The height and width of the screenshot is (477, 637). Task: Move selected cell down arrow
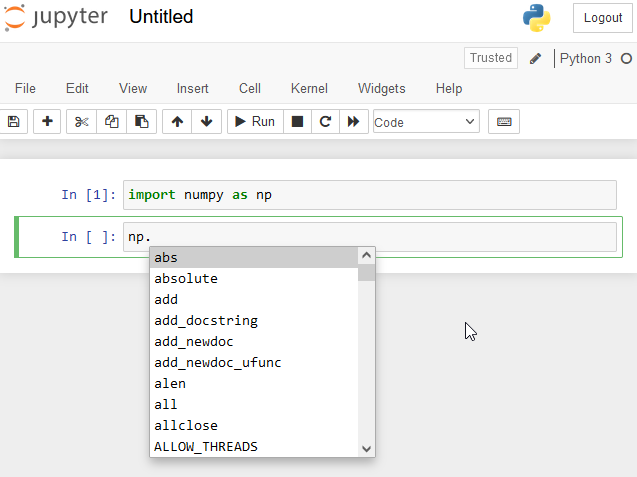coord(206,122)
